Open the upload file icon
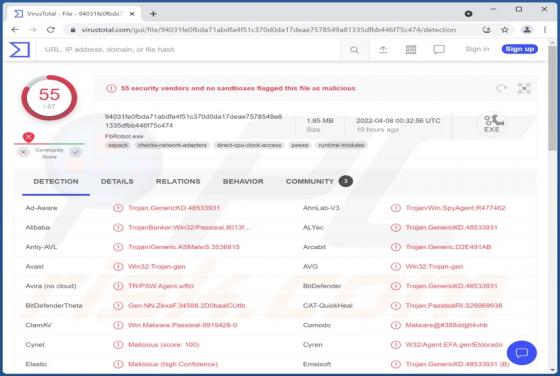The image size is (560, 376). (x=383, y=50)
